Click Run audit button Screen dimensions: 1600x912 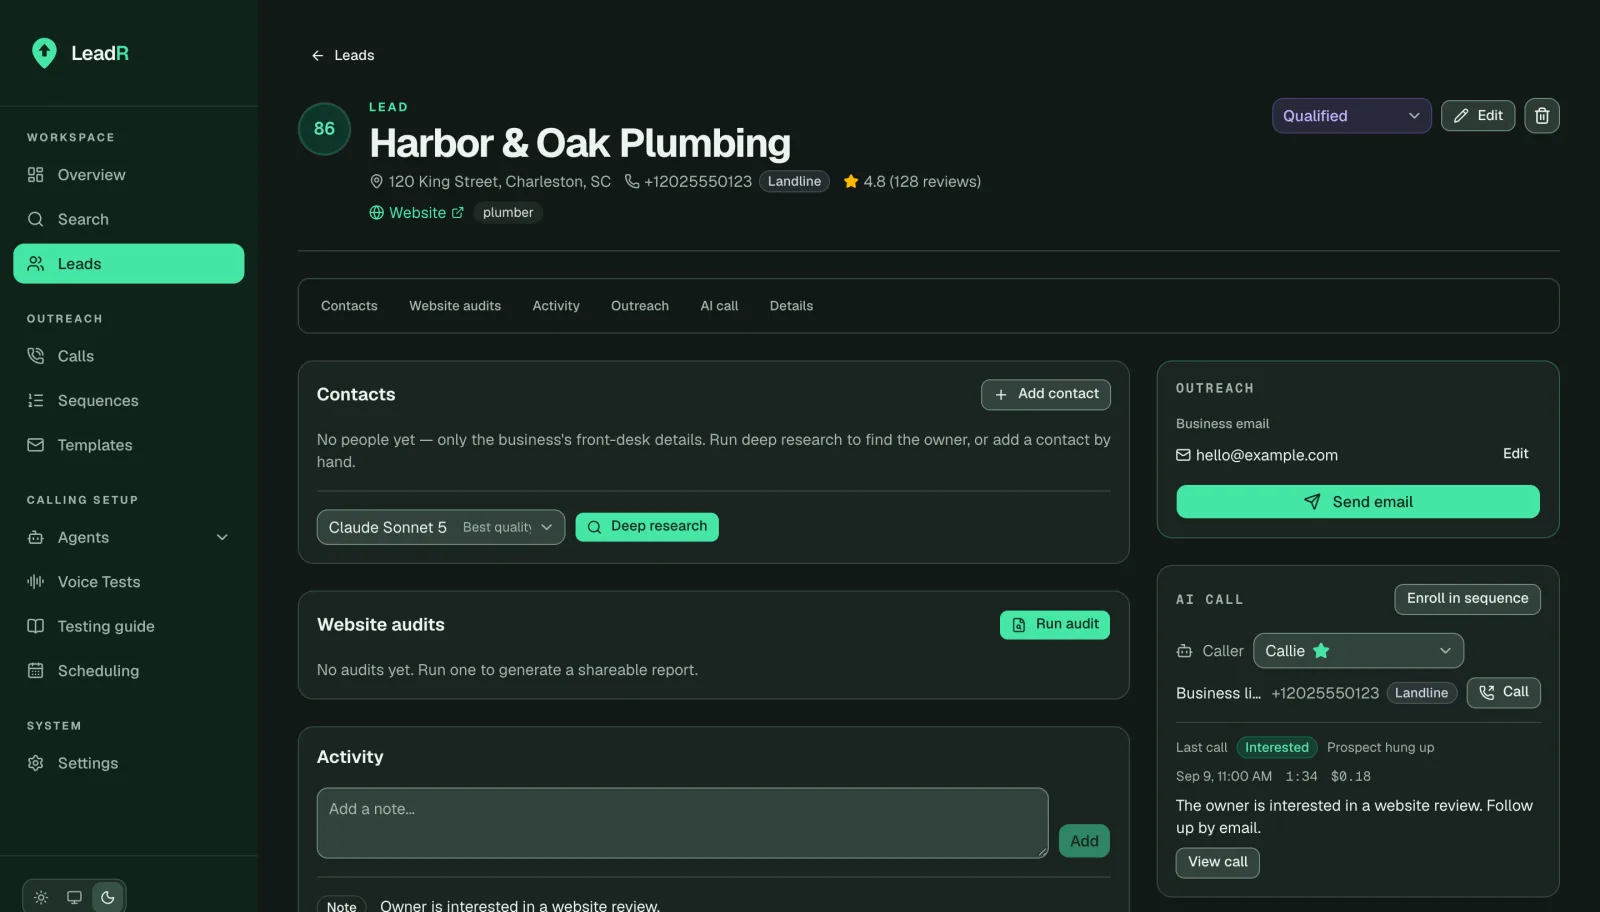tap(1055, 625)
